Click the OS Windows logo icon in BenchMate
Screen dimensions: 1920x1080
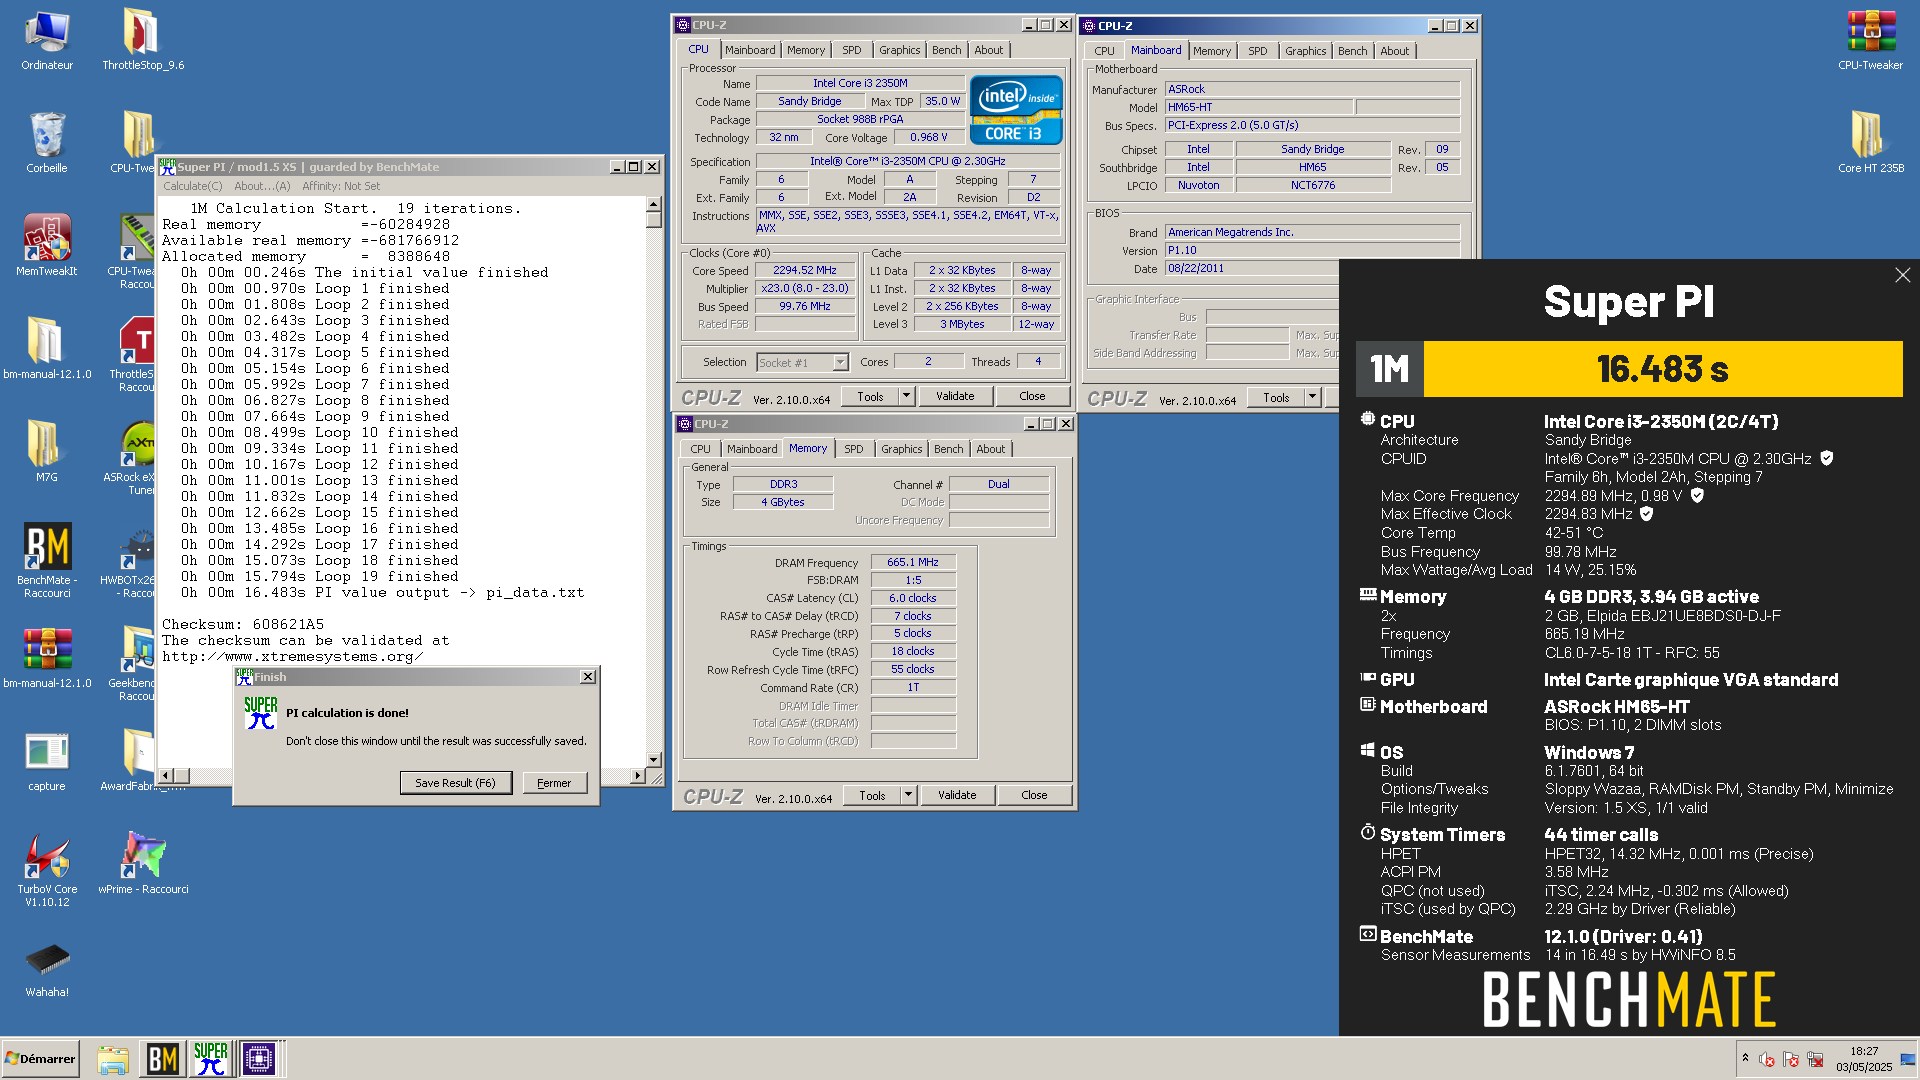pyautogui.click(x=1368, y=750)
